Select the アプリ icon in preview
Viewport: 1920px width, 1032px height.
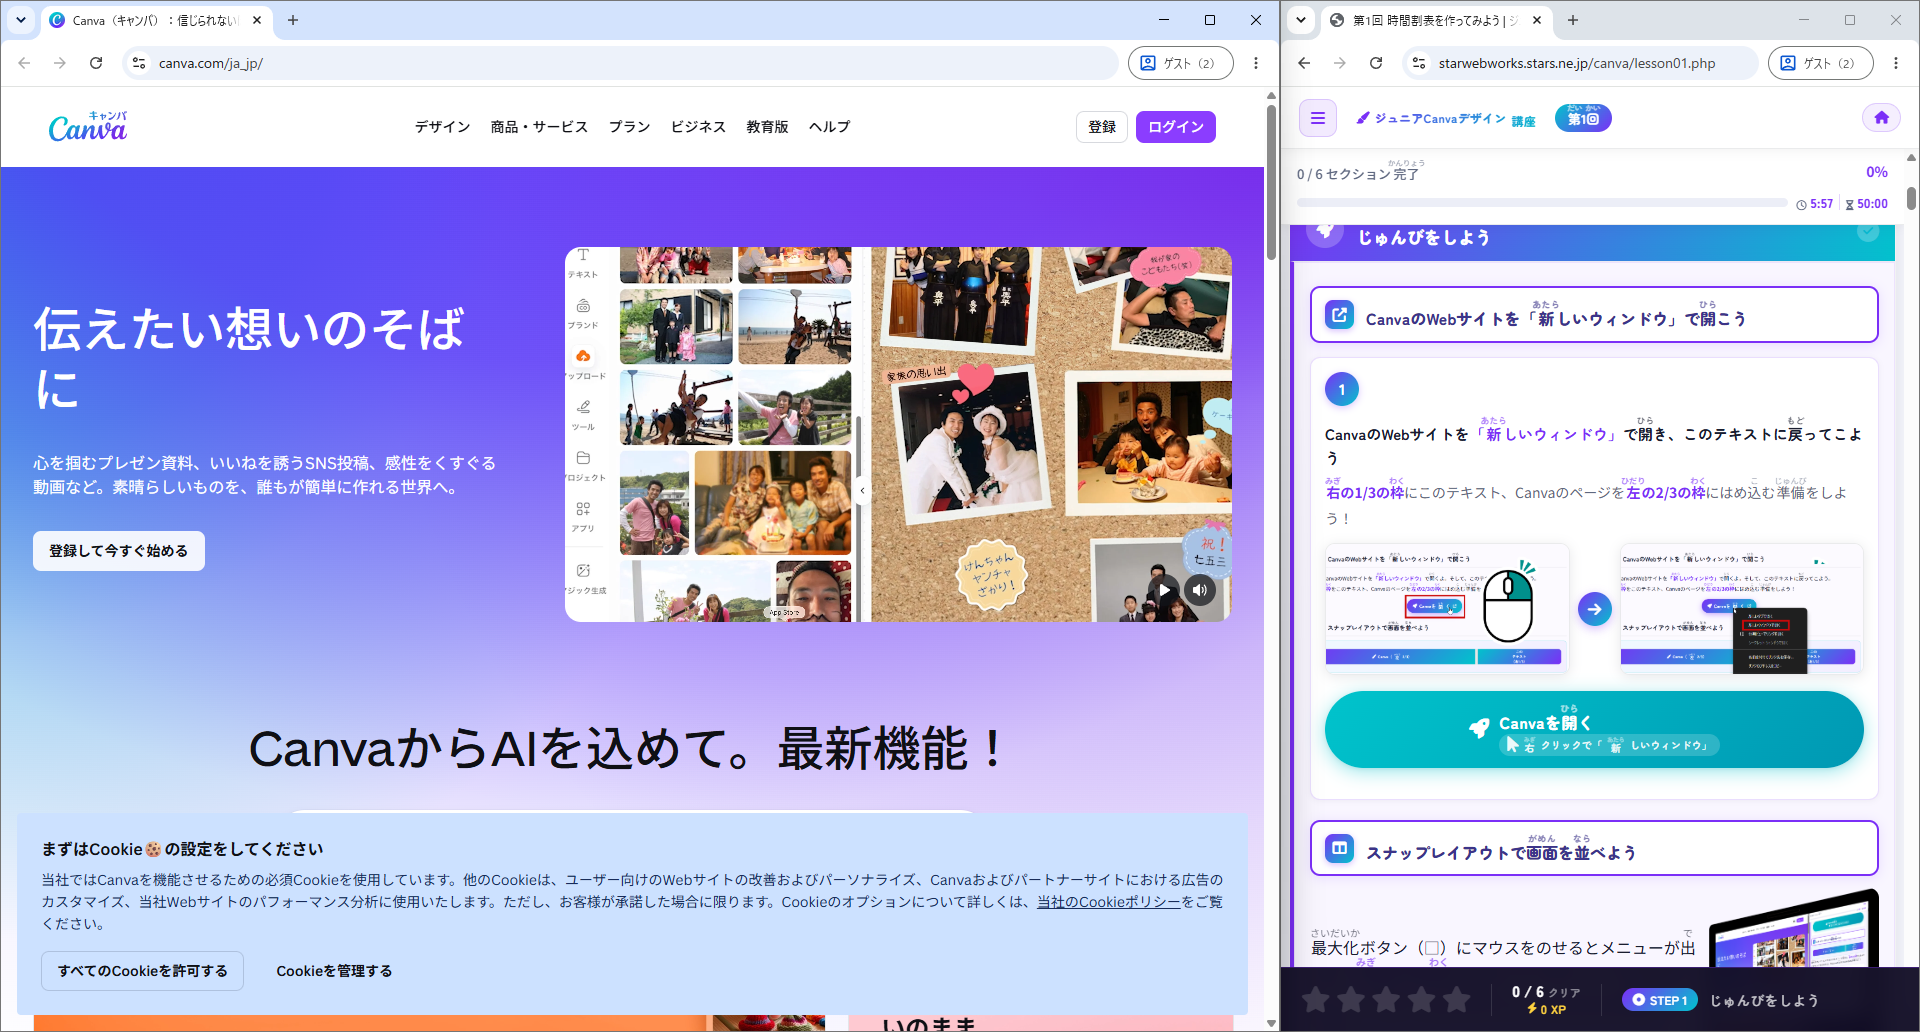click(x=583, y=517)
